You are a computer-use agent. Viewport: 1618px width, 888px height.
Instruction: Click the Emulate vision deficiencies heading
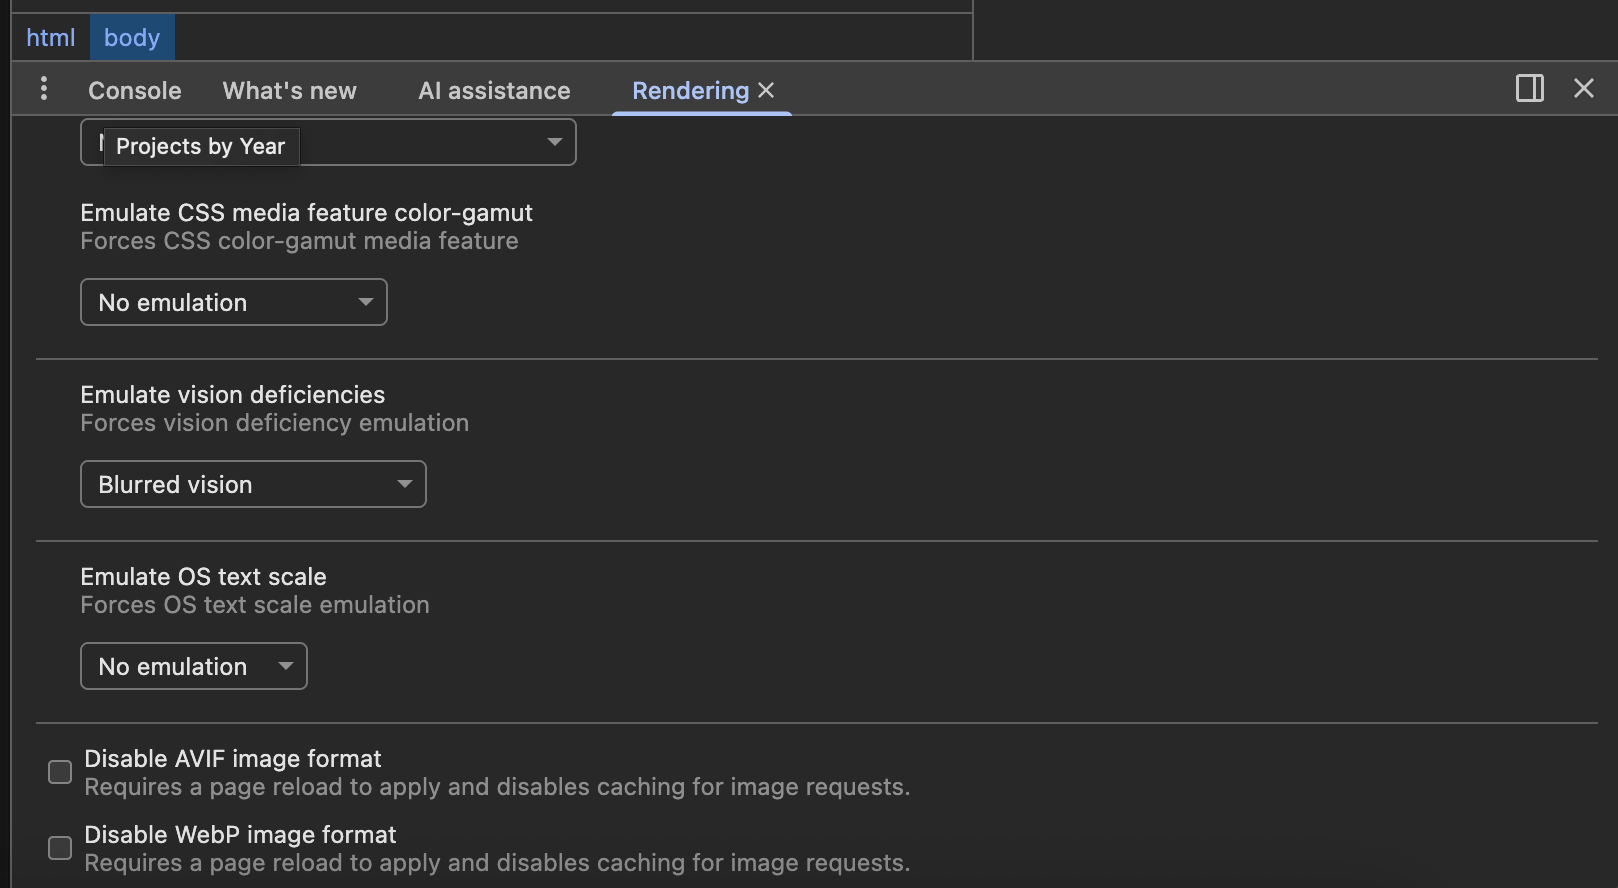tap(232, 395)
